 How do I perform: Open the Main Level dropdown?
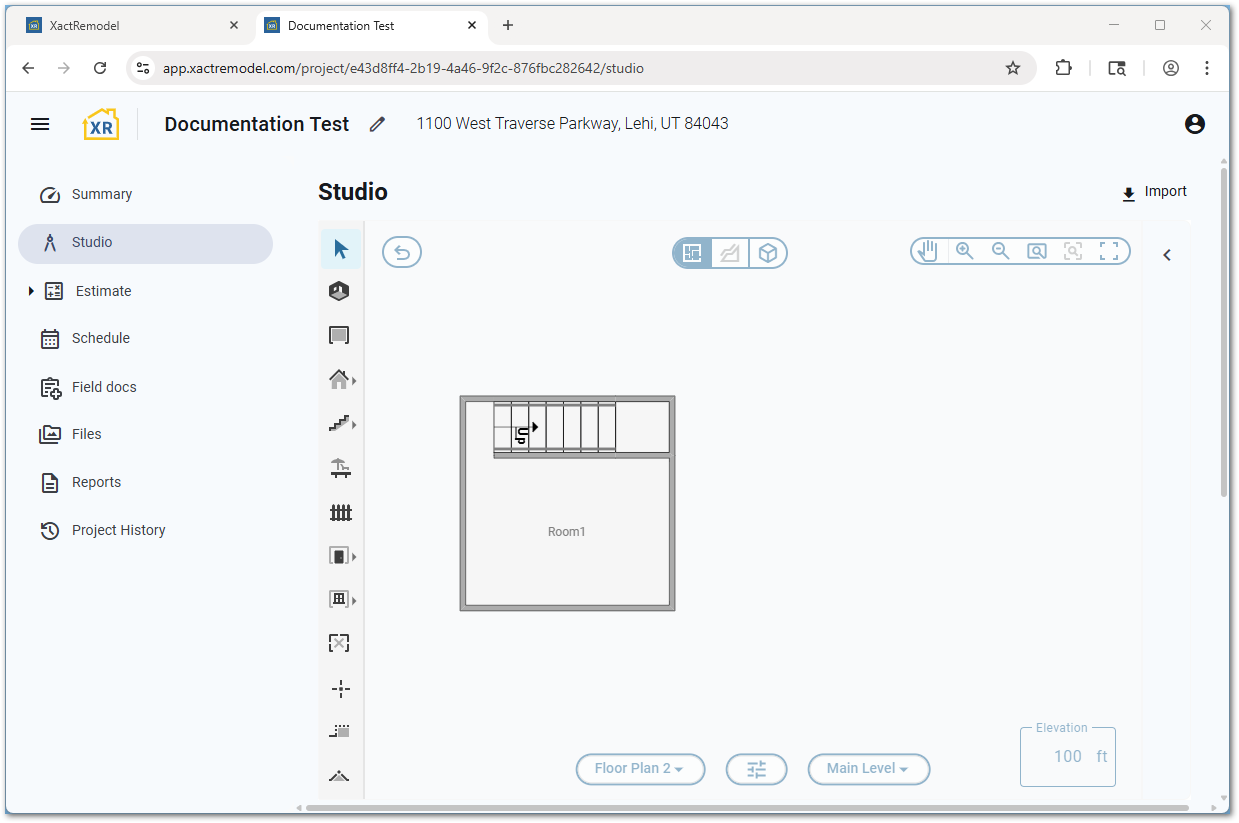point(868,769)
